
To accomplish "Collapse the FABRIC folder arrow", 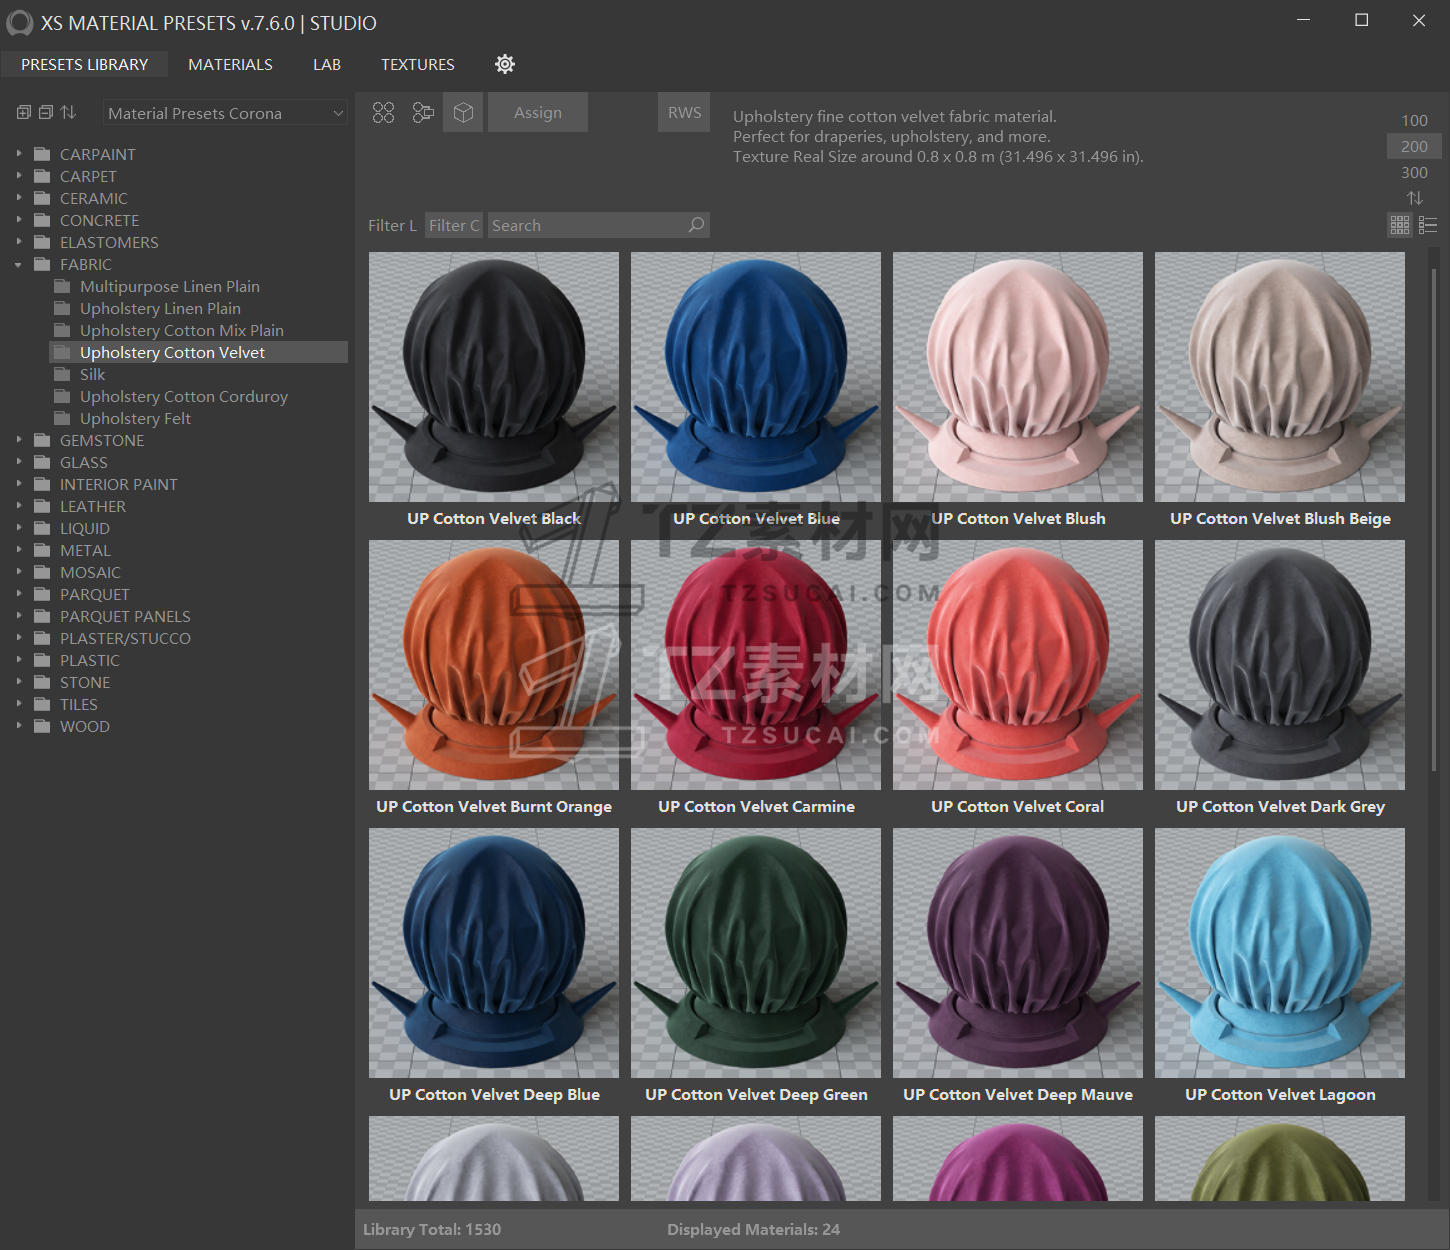I will 19,265.
